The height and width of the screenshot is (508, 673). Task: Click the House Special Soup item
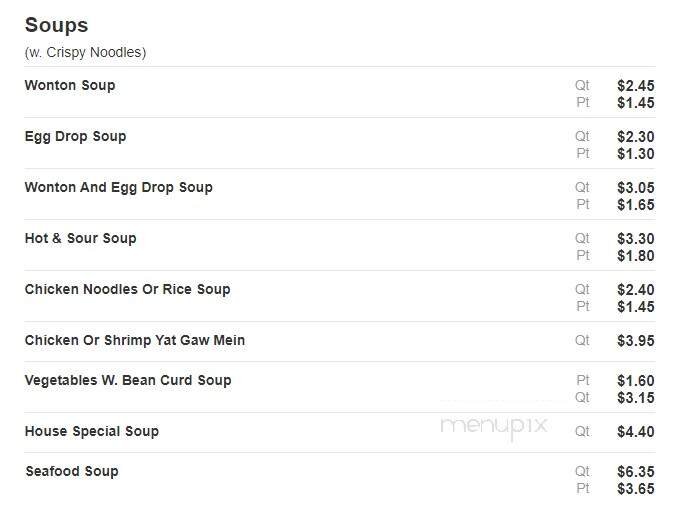(92, 432)
